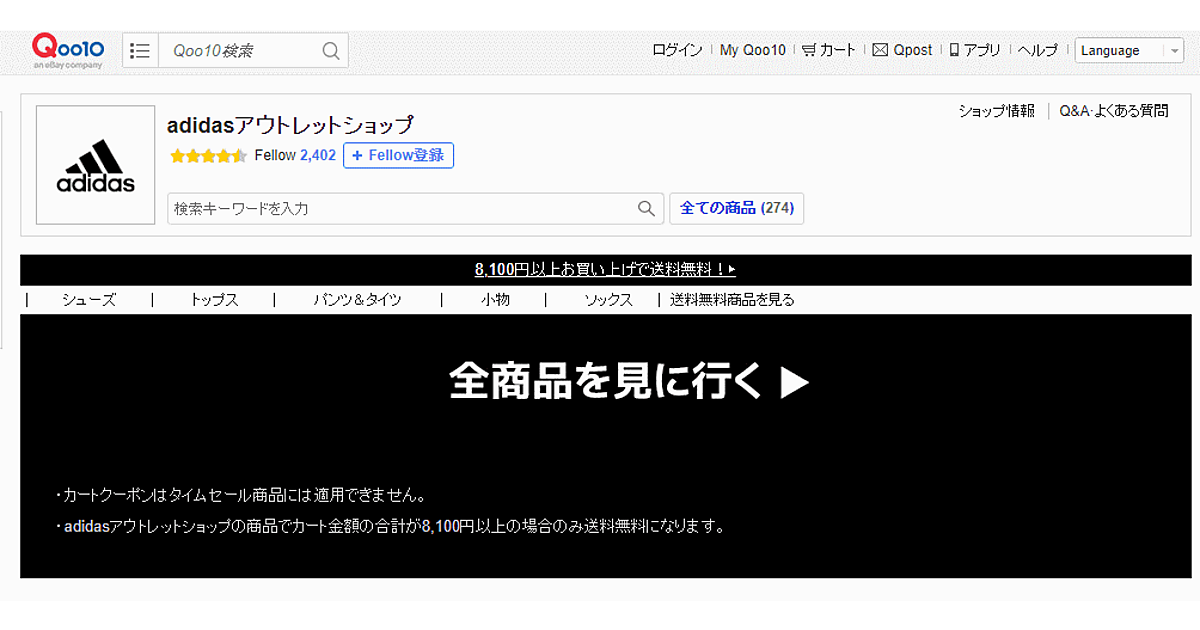The image size is (1200, 630).
Task: Click the ログイン link
Action: pos(677,50)
